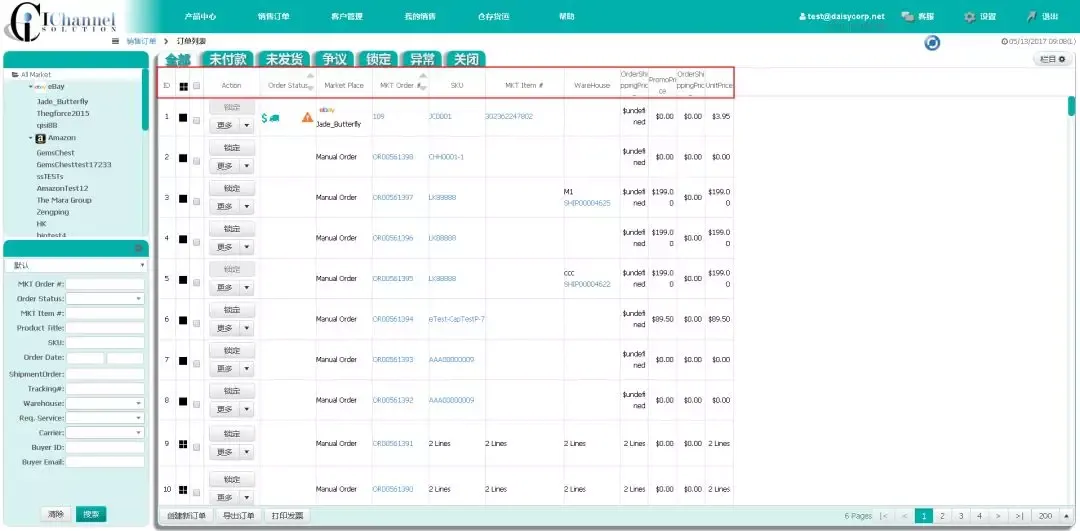Open the 默认 saved-search dropdown

(75, 265)
